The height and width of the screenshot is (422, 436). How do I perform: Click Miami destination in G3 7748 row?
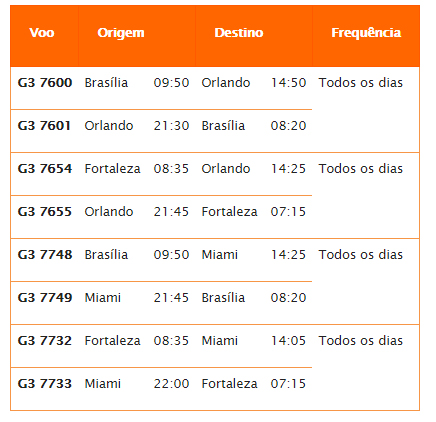pos(220,255)
